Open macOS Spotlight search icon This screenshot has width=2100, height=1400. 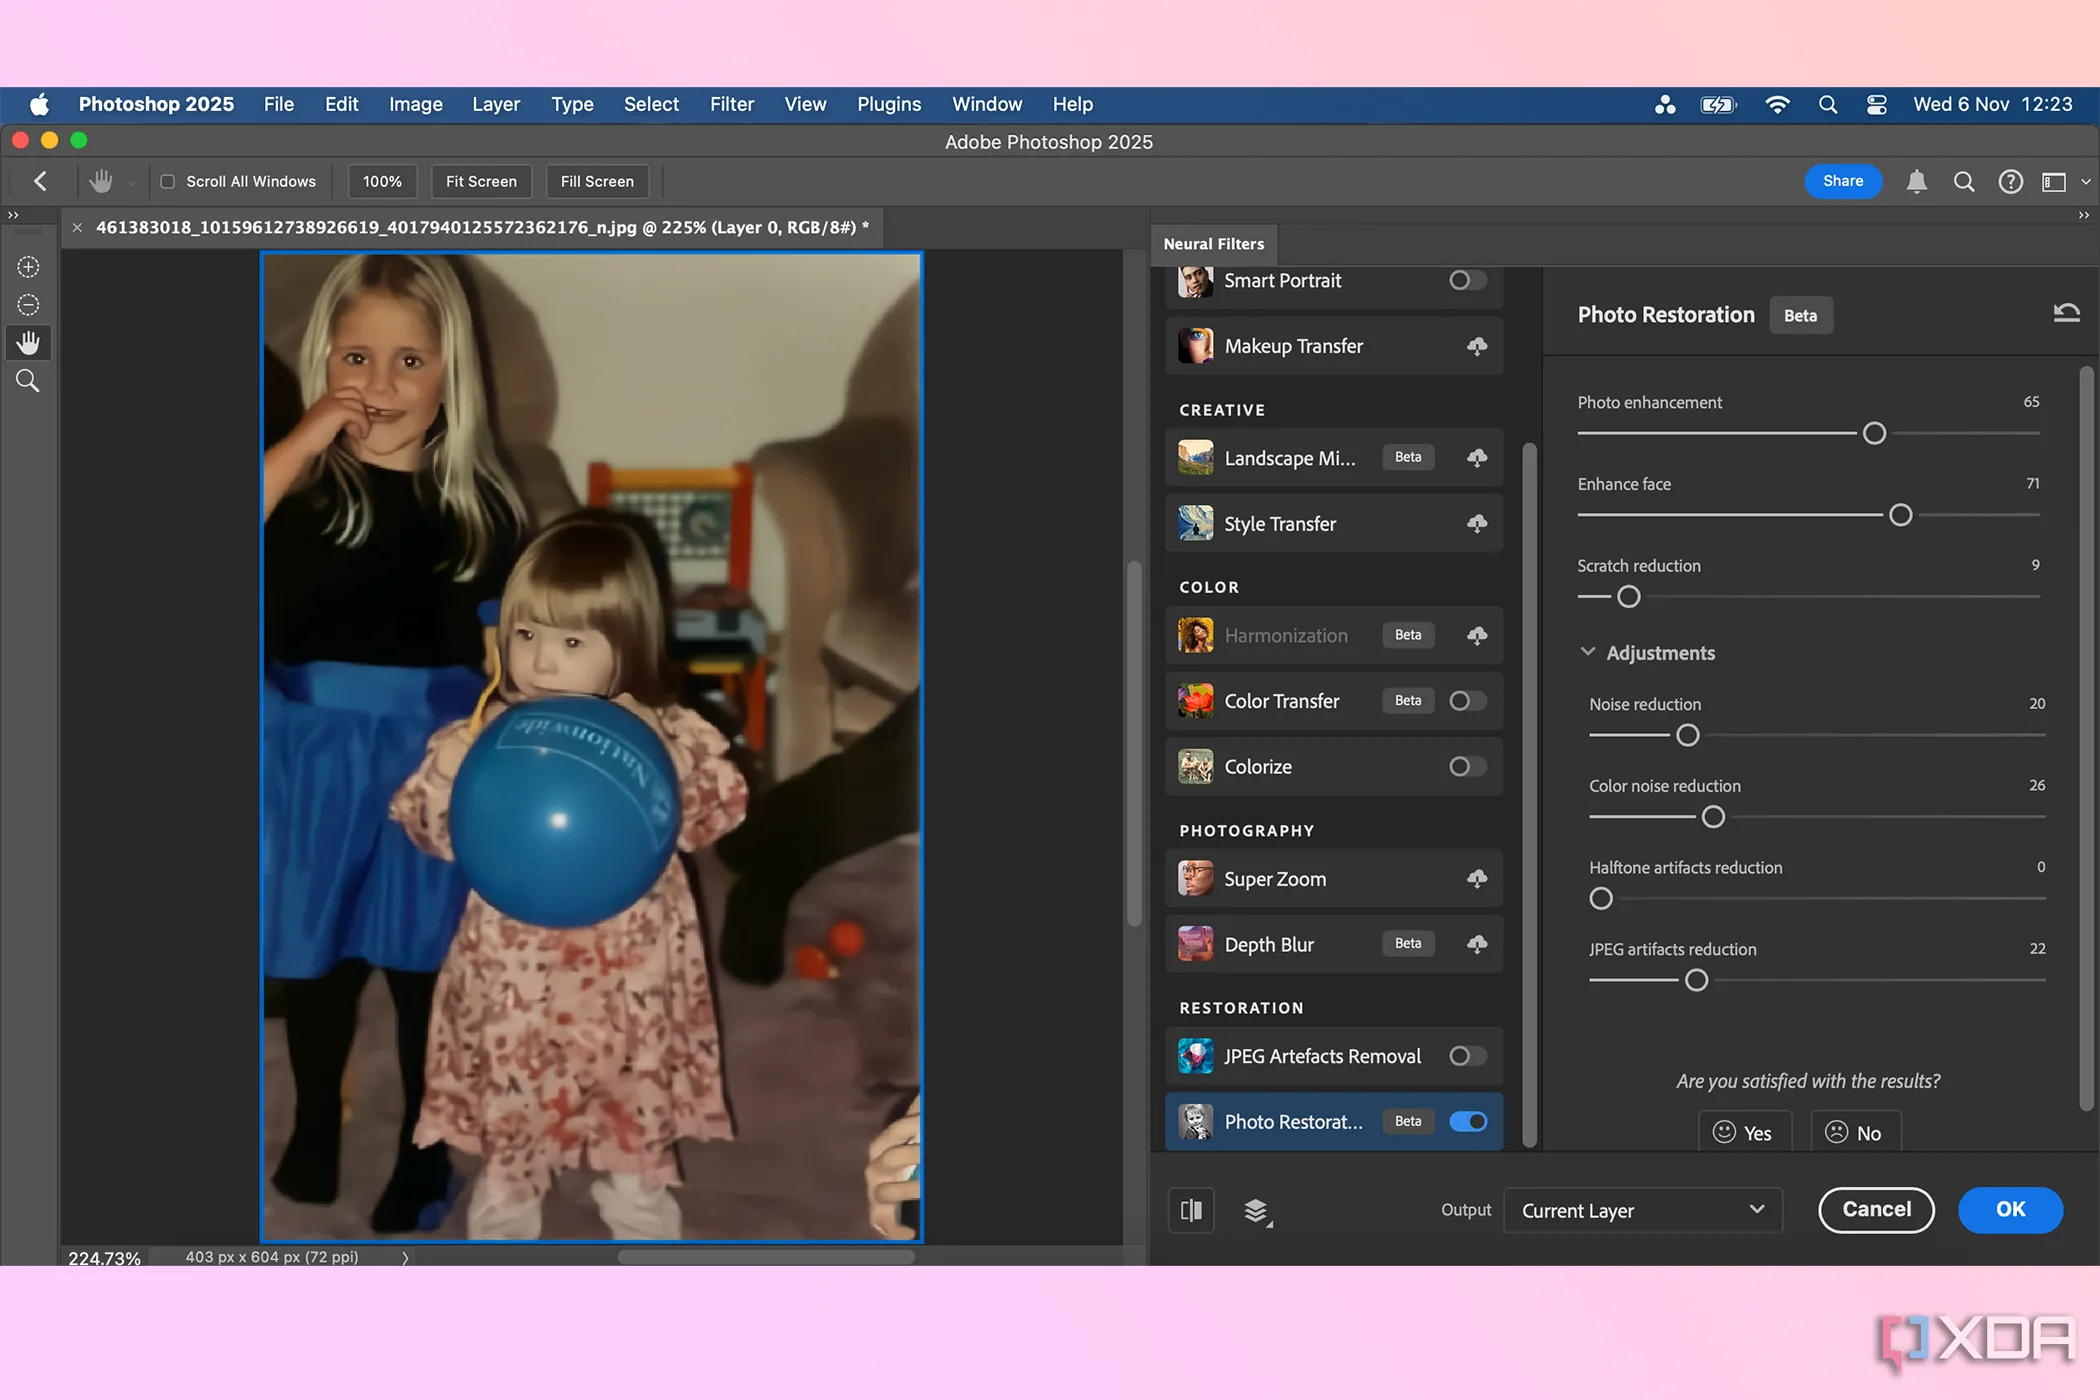[1827, 104]
